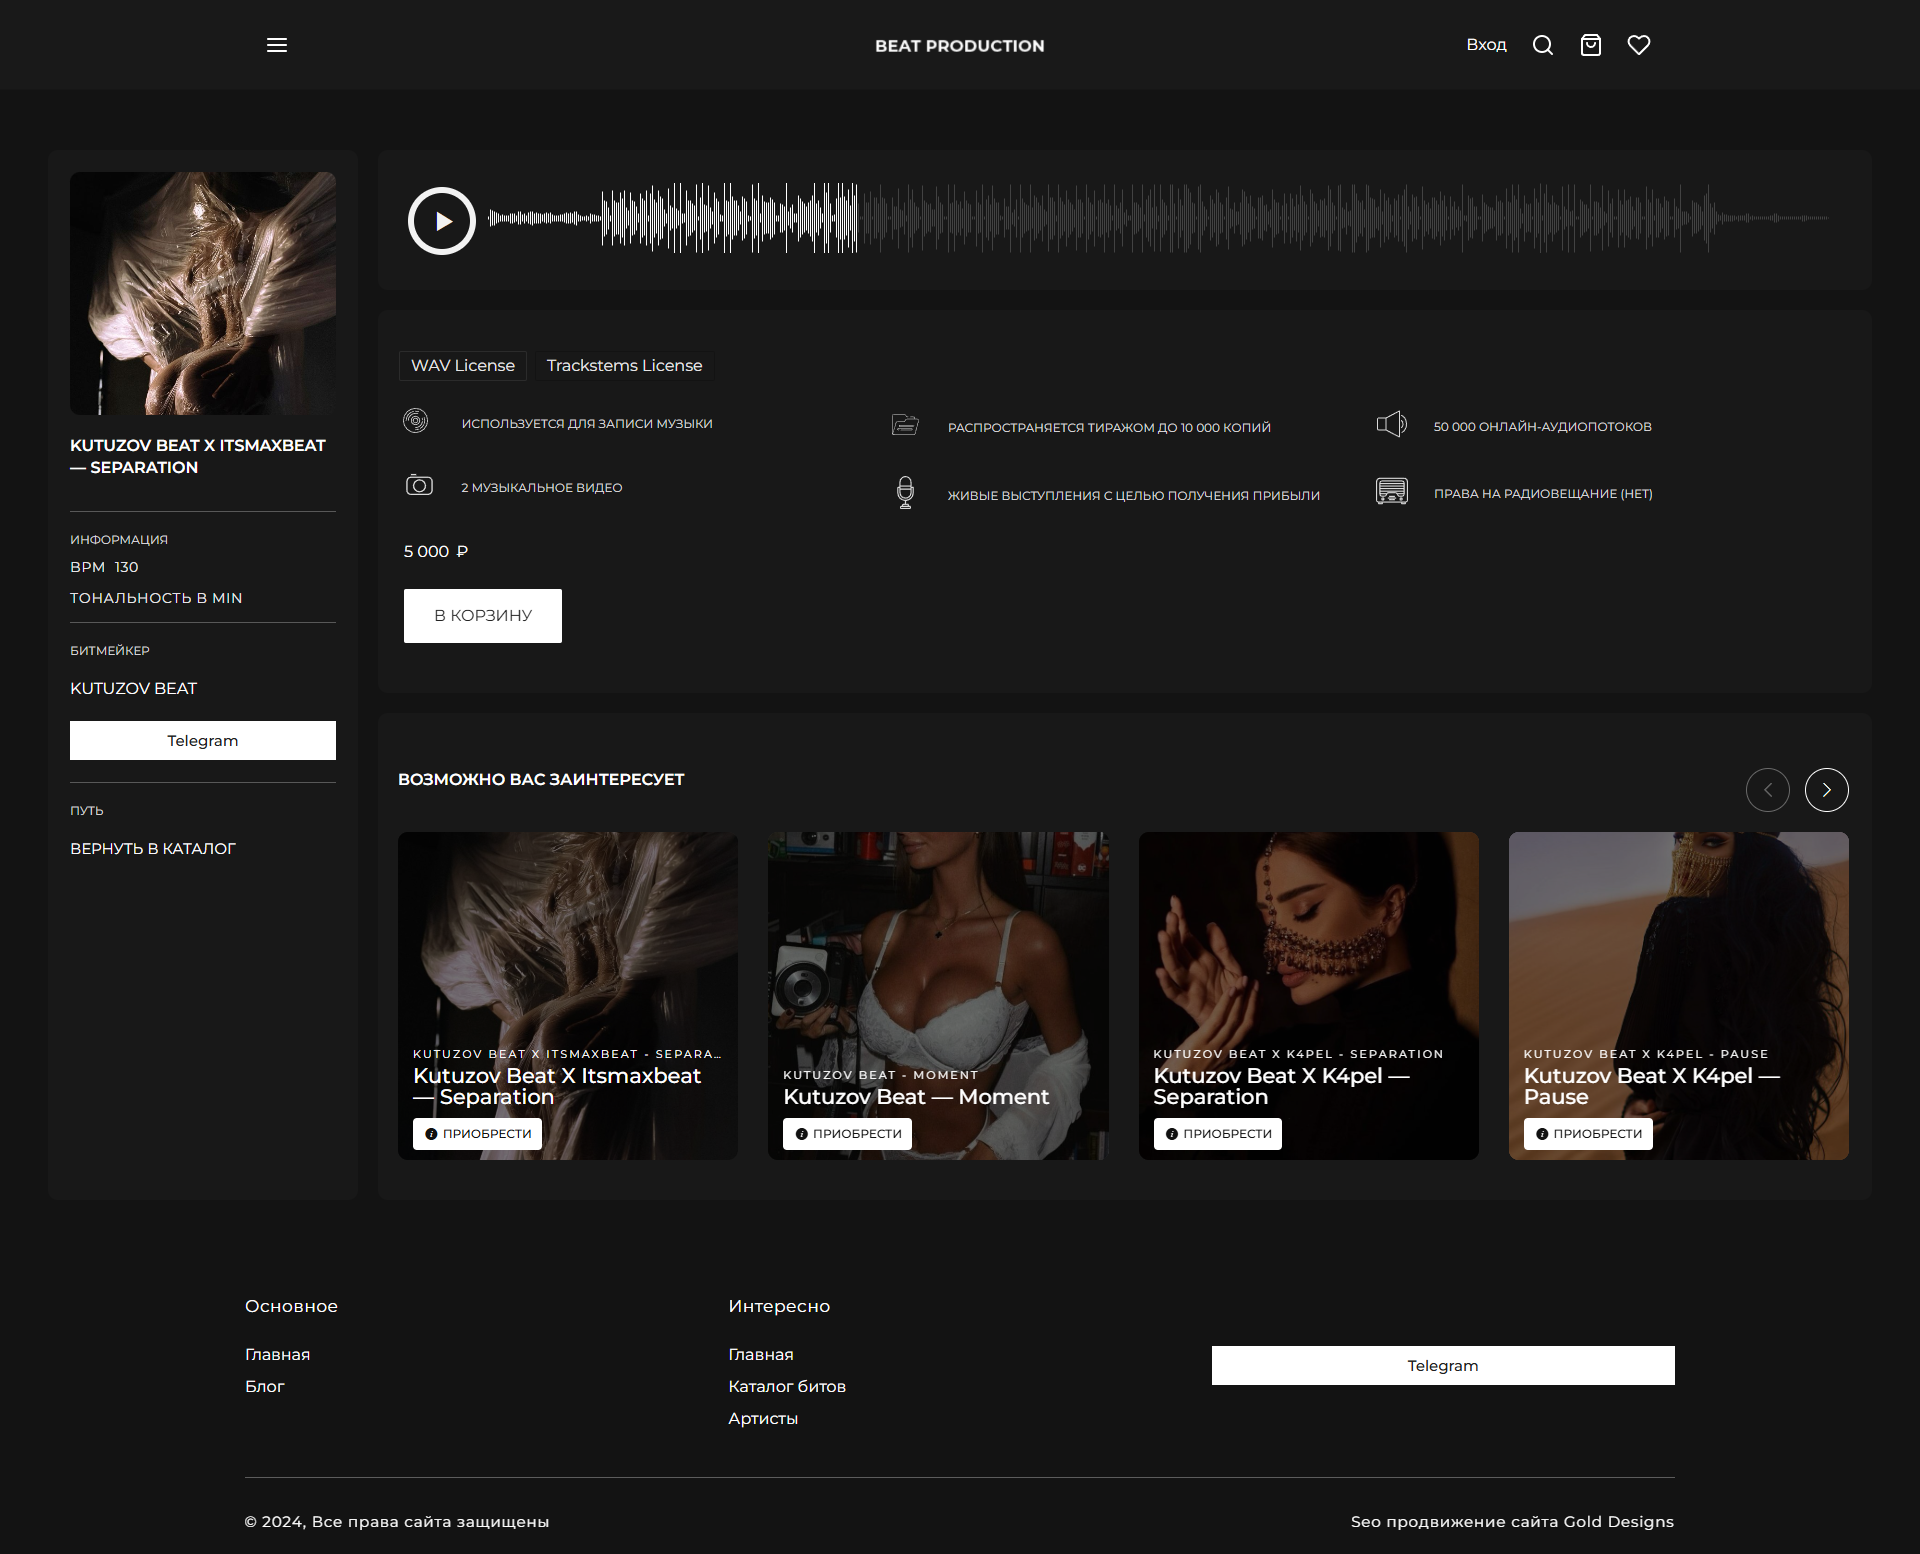Image resolution: width=1920 pixels, height=1554 pixels.
Task: Open the hamburger menu
Action: point(277,45)
